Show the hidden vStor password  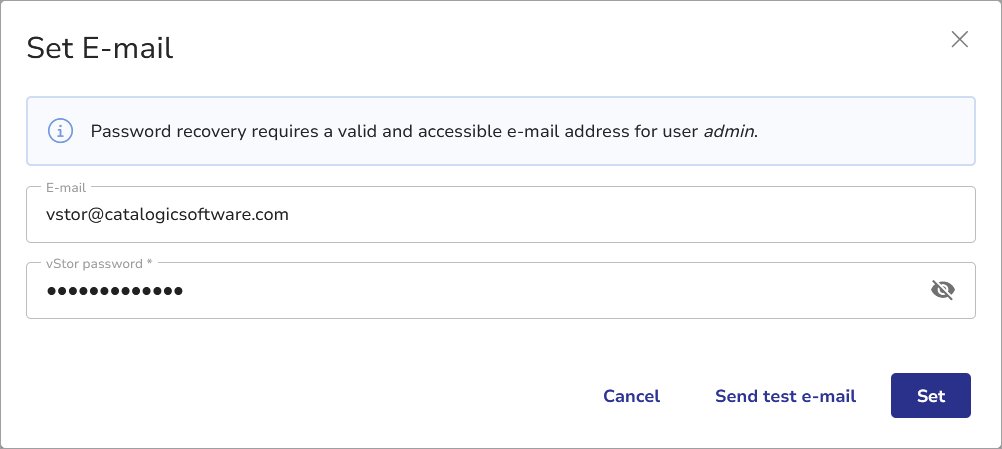(941, 290)
